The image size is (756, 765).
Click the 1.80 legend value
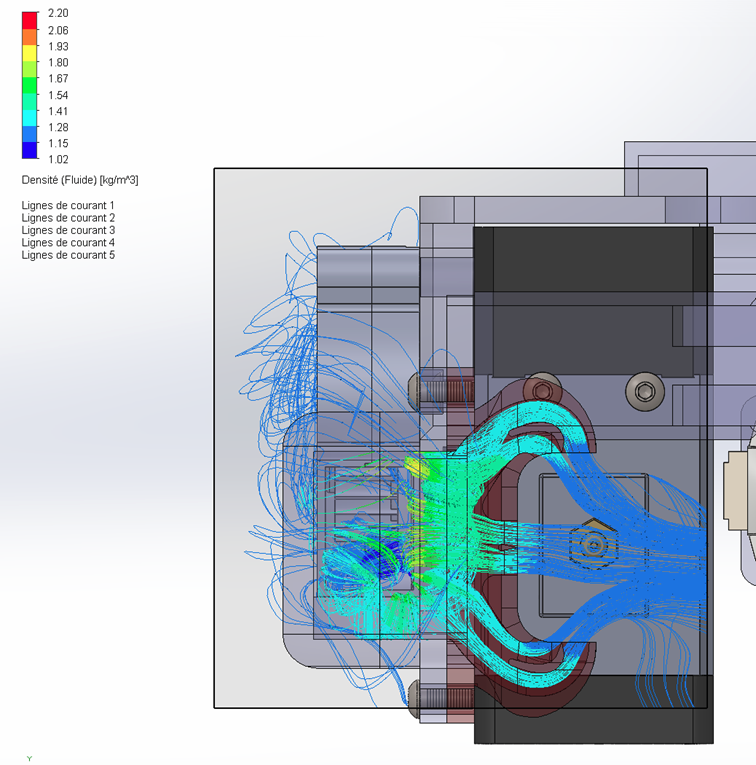click(58, 62)
